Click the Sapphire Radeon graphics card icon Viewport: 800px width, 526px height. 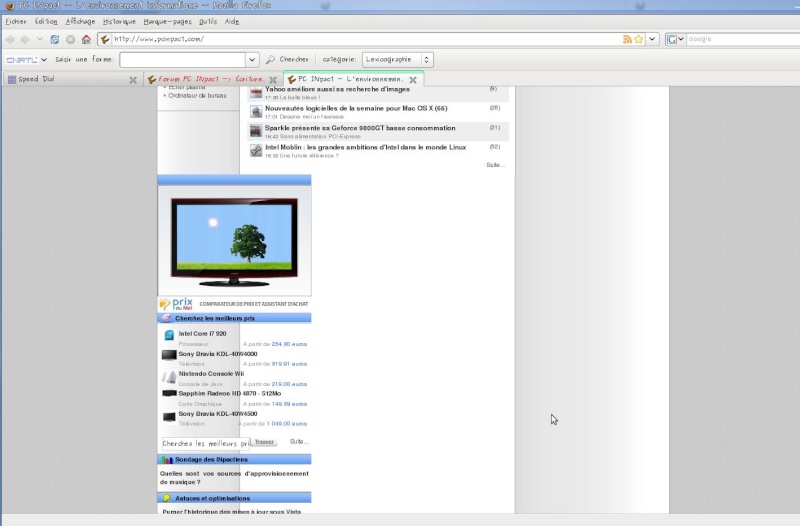[169, 393]
